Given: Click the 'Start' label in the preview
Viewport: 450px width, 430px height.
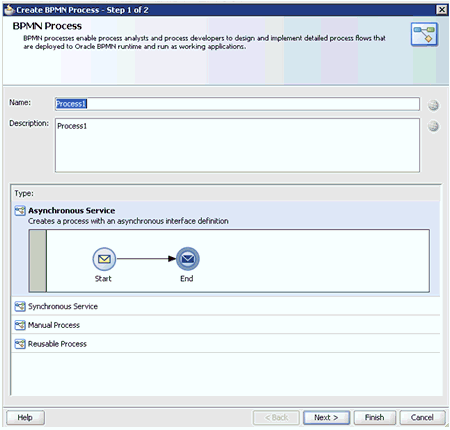Looking at the screenshot, I should [103, 279].
